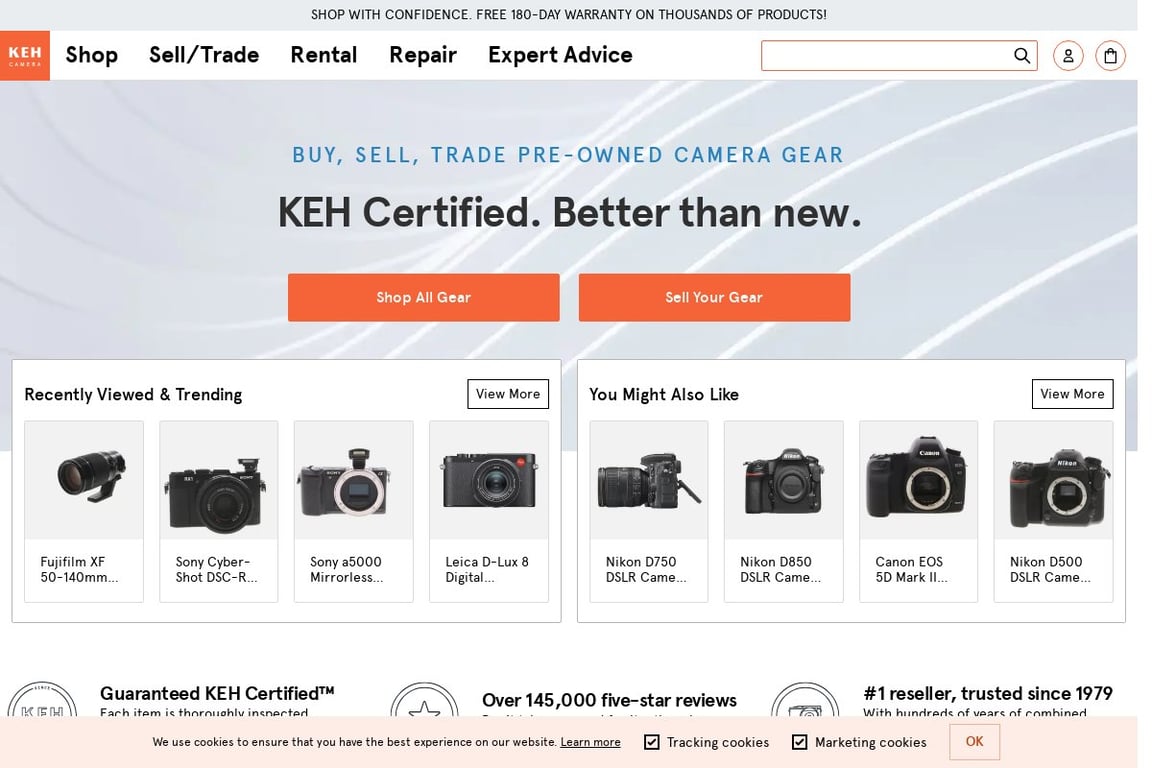Expand the Sell/Trade menu
Image resolution: width=1152 pixels, height=768 pixels.
tap(204, 55)
